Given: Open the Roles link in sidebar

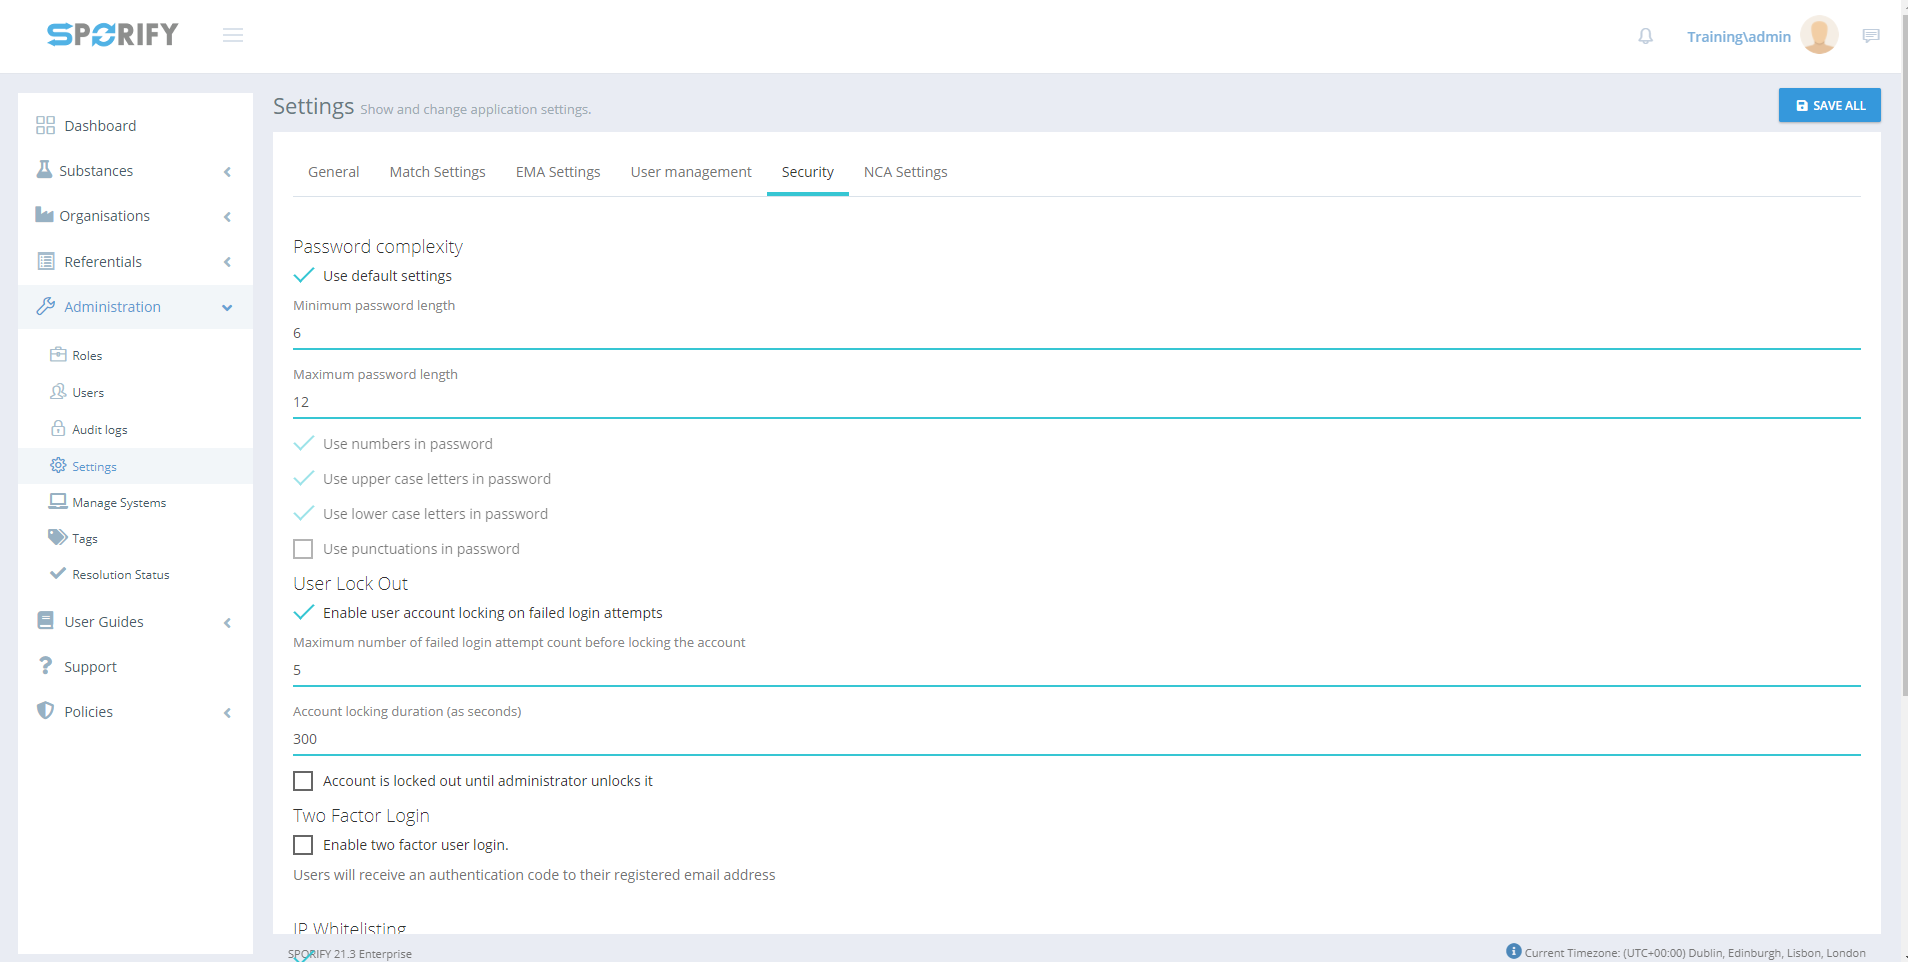Looking at the screenshot, I should (x=87, y=356).
